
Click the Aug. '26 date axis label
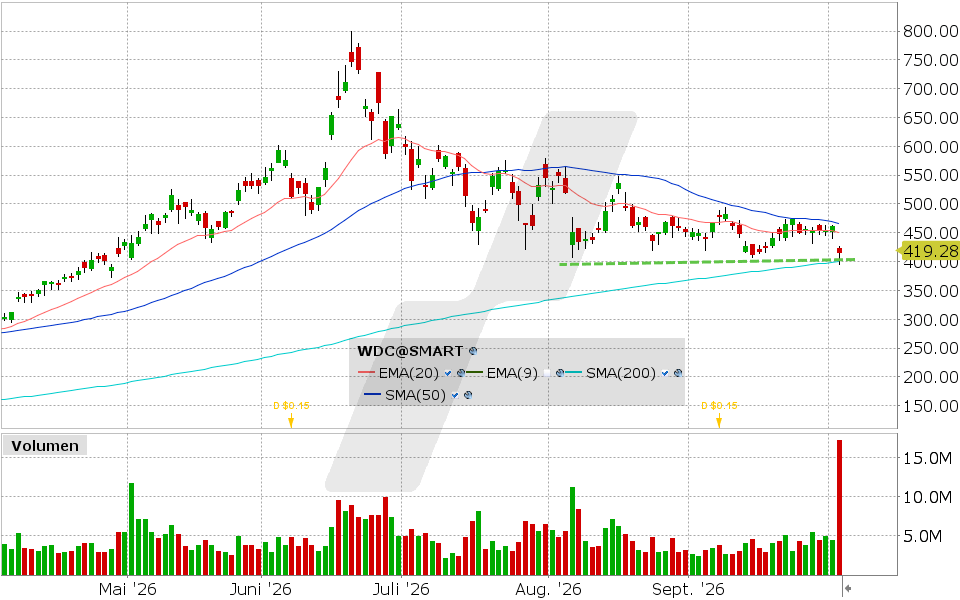[x=548, y=590]
